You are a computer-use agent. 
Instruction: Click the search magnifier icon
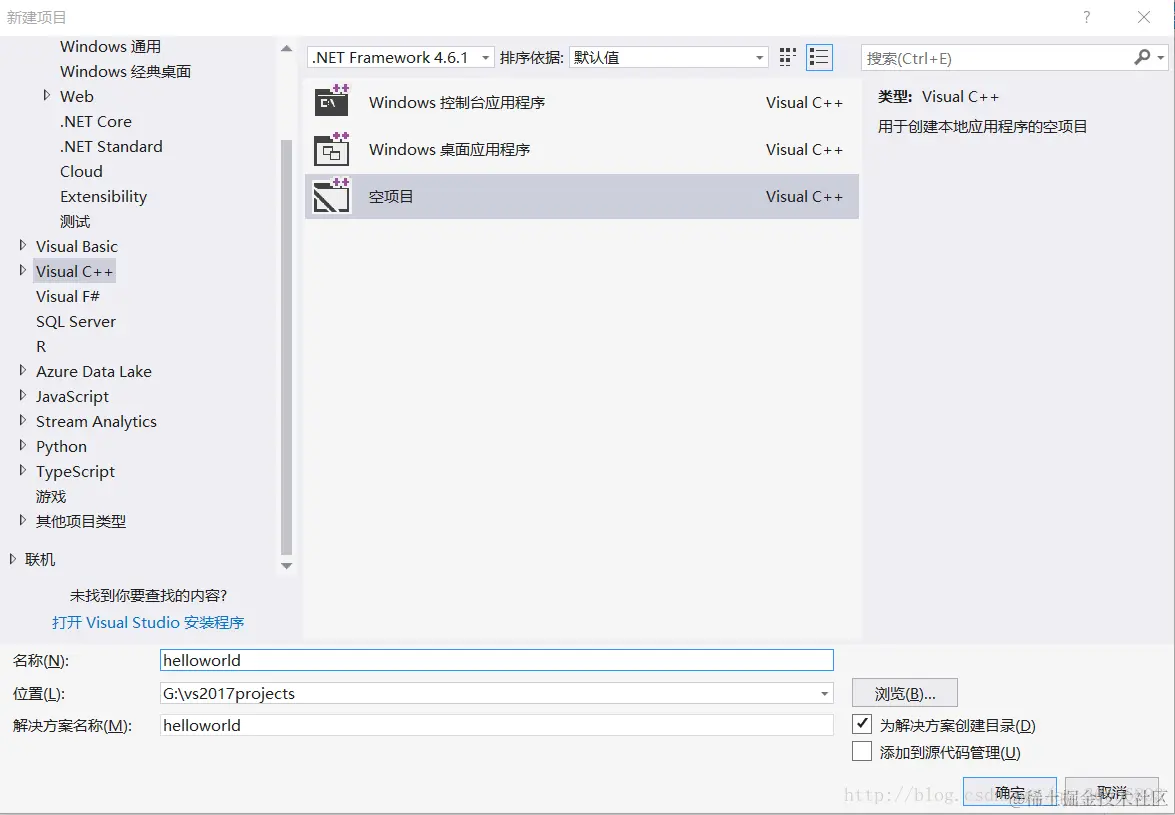[1142, 57]
